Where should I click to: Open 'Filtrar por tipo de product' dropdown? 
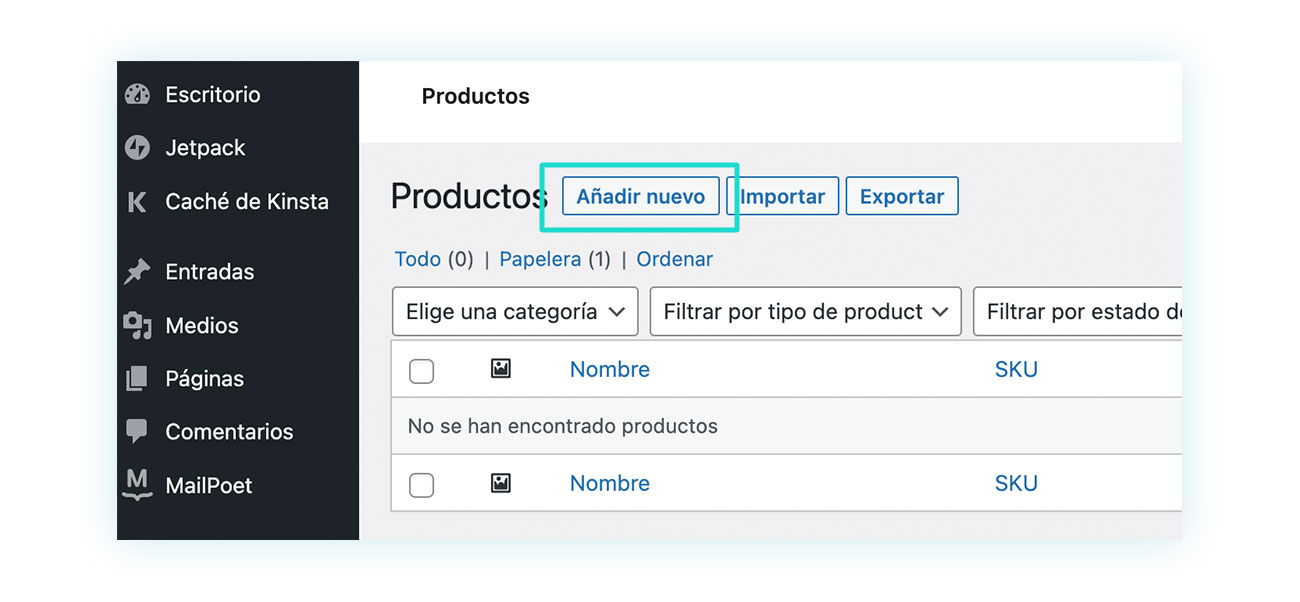(x=805, y=312)
